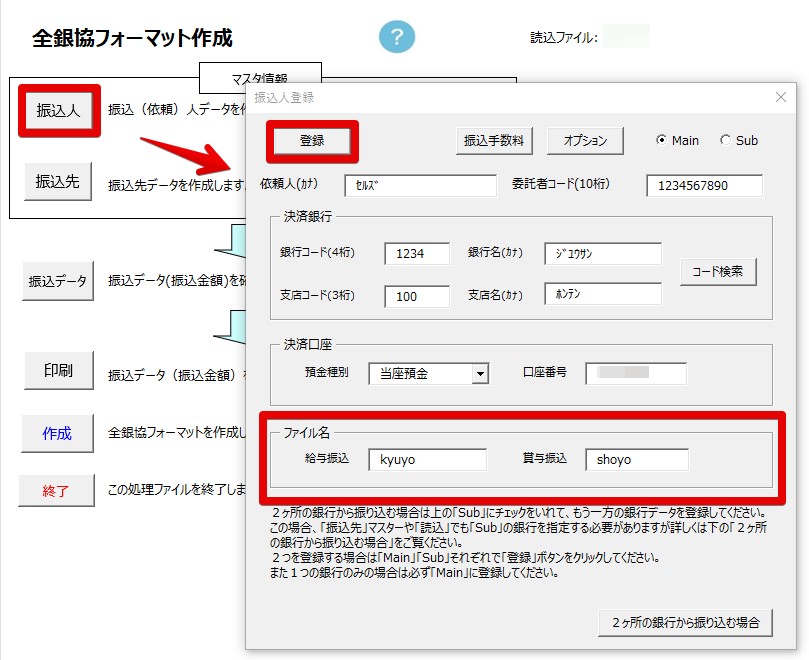The height and width of the screenshot is (660, 809).
Task: Open the 振込データ button
Action: [x=58, y=282]
